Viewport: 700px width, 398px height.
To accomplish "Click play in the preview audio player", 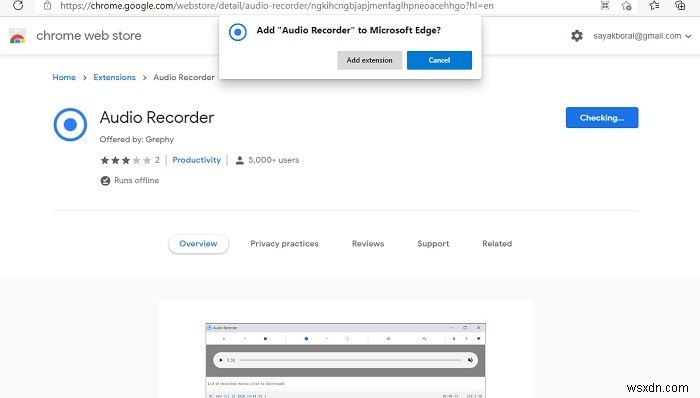I will [x=221, y=360].
